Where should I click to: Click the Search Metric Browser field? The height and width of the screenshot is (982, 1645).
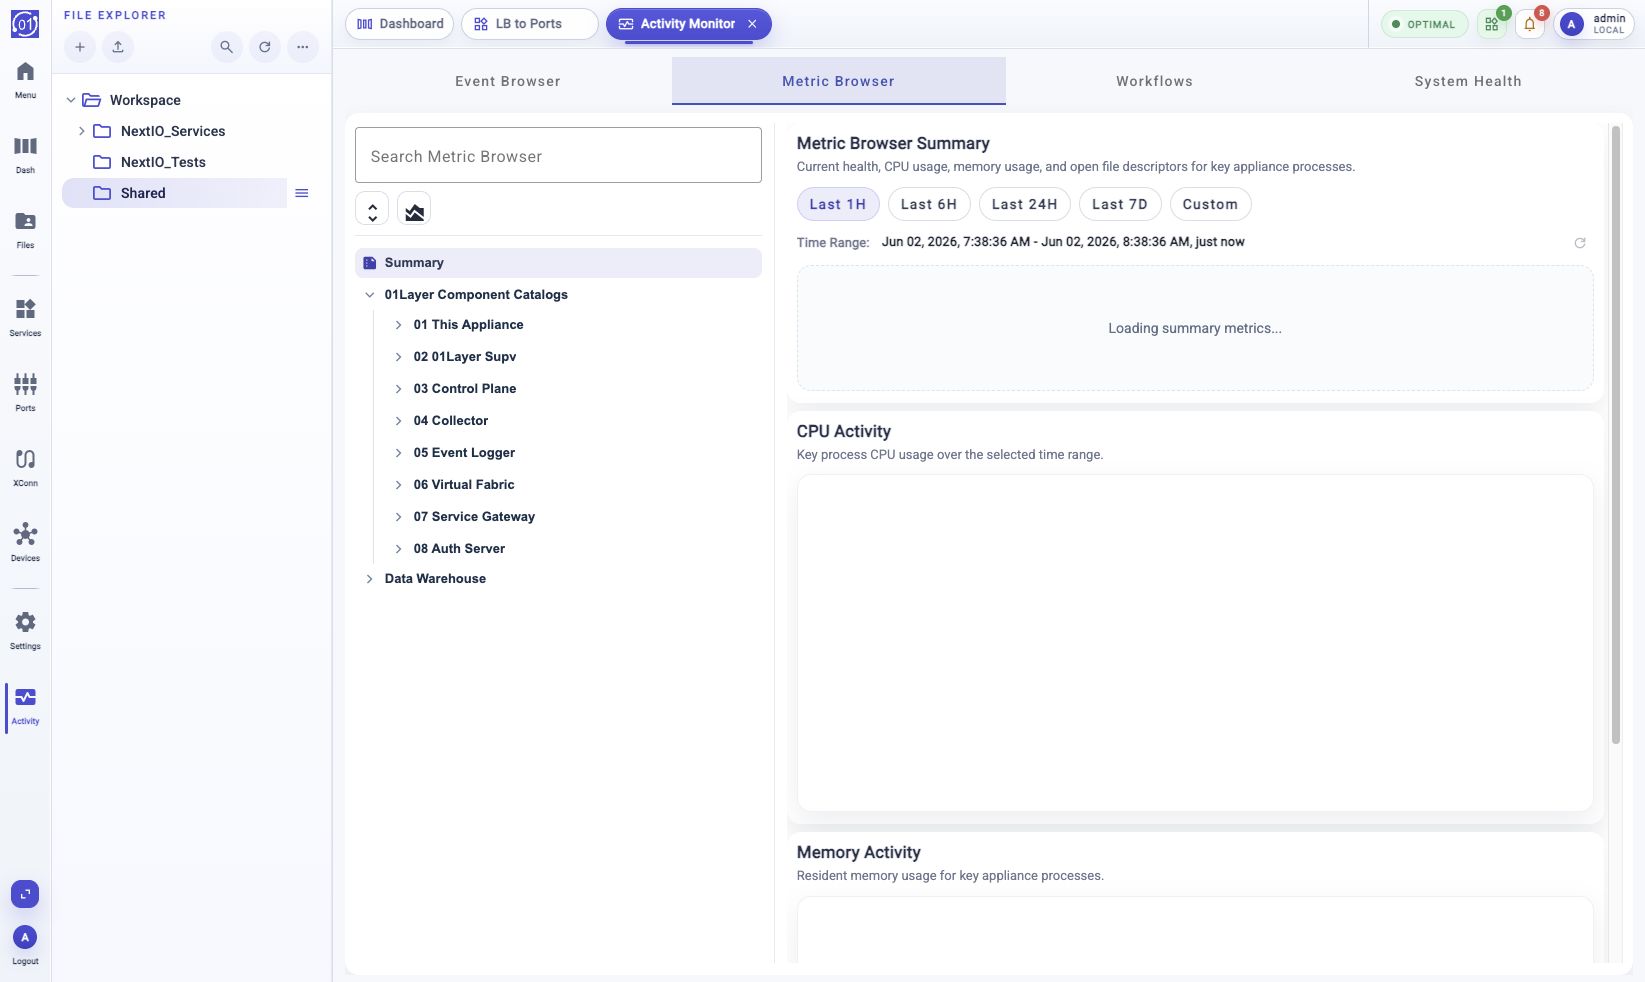558,155
